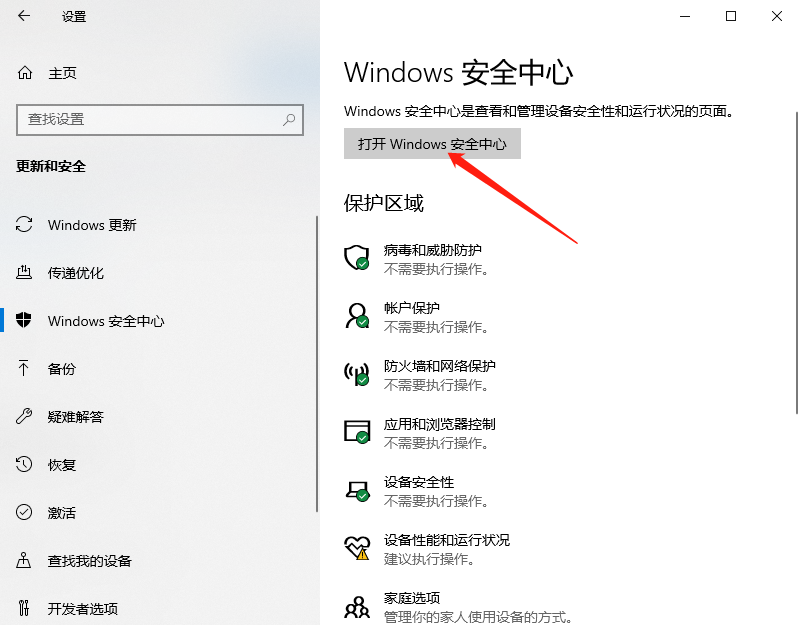This screenshot has height=625, width=800.
Task: Open the 主页 home page
Action: (x=62, y=73)
